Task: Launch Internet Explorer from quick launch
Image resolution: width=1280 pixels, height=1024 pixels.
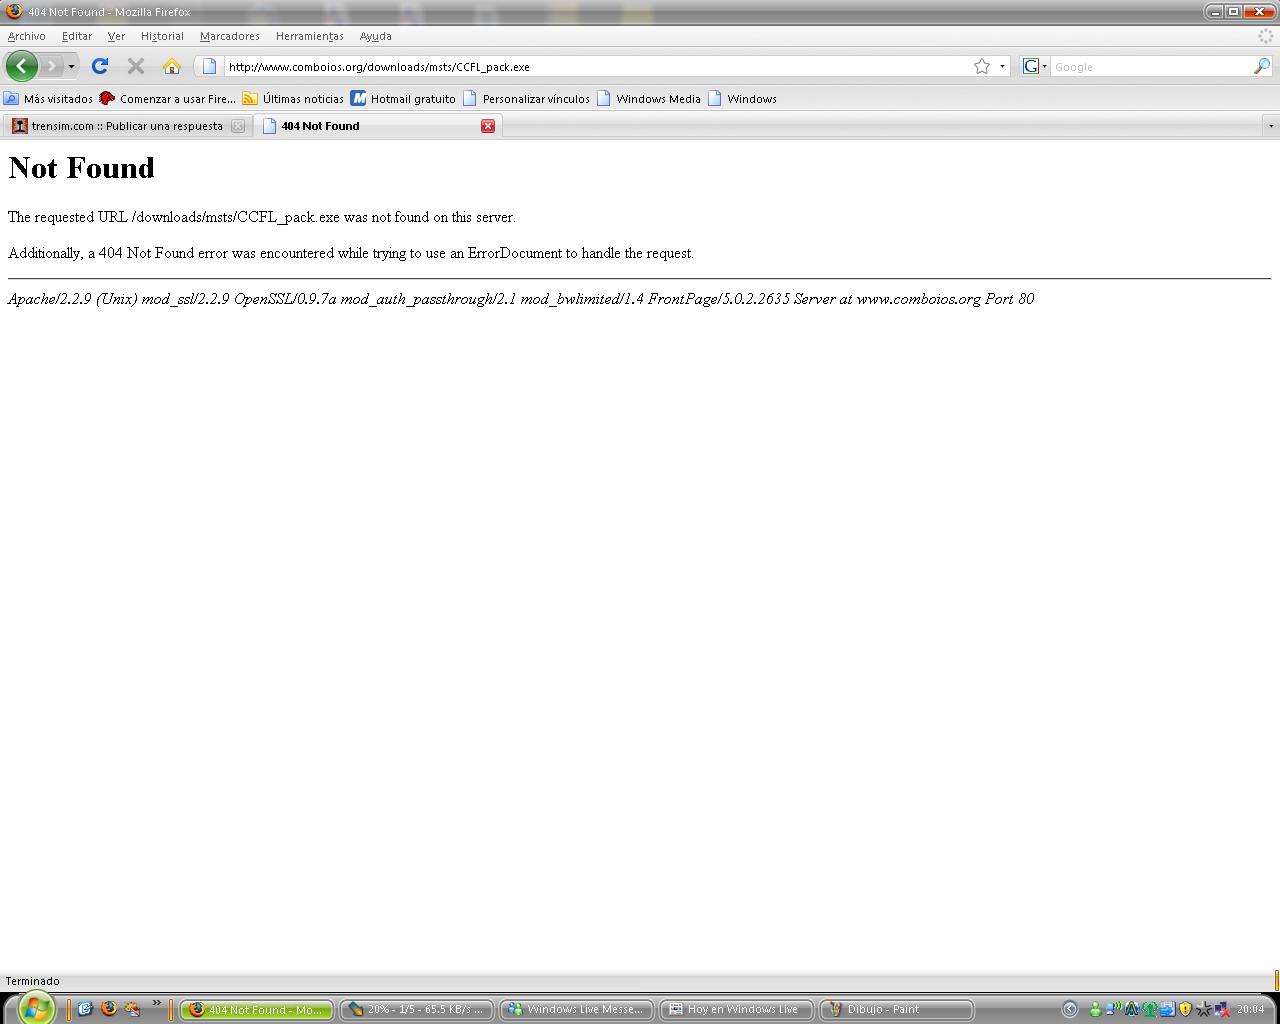Action: coord(85,1009)
